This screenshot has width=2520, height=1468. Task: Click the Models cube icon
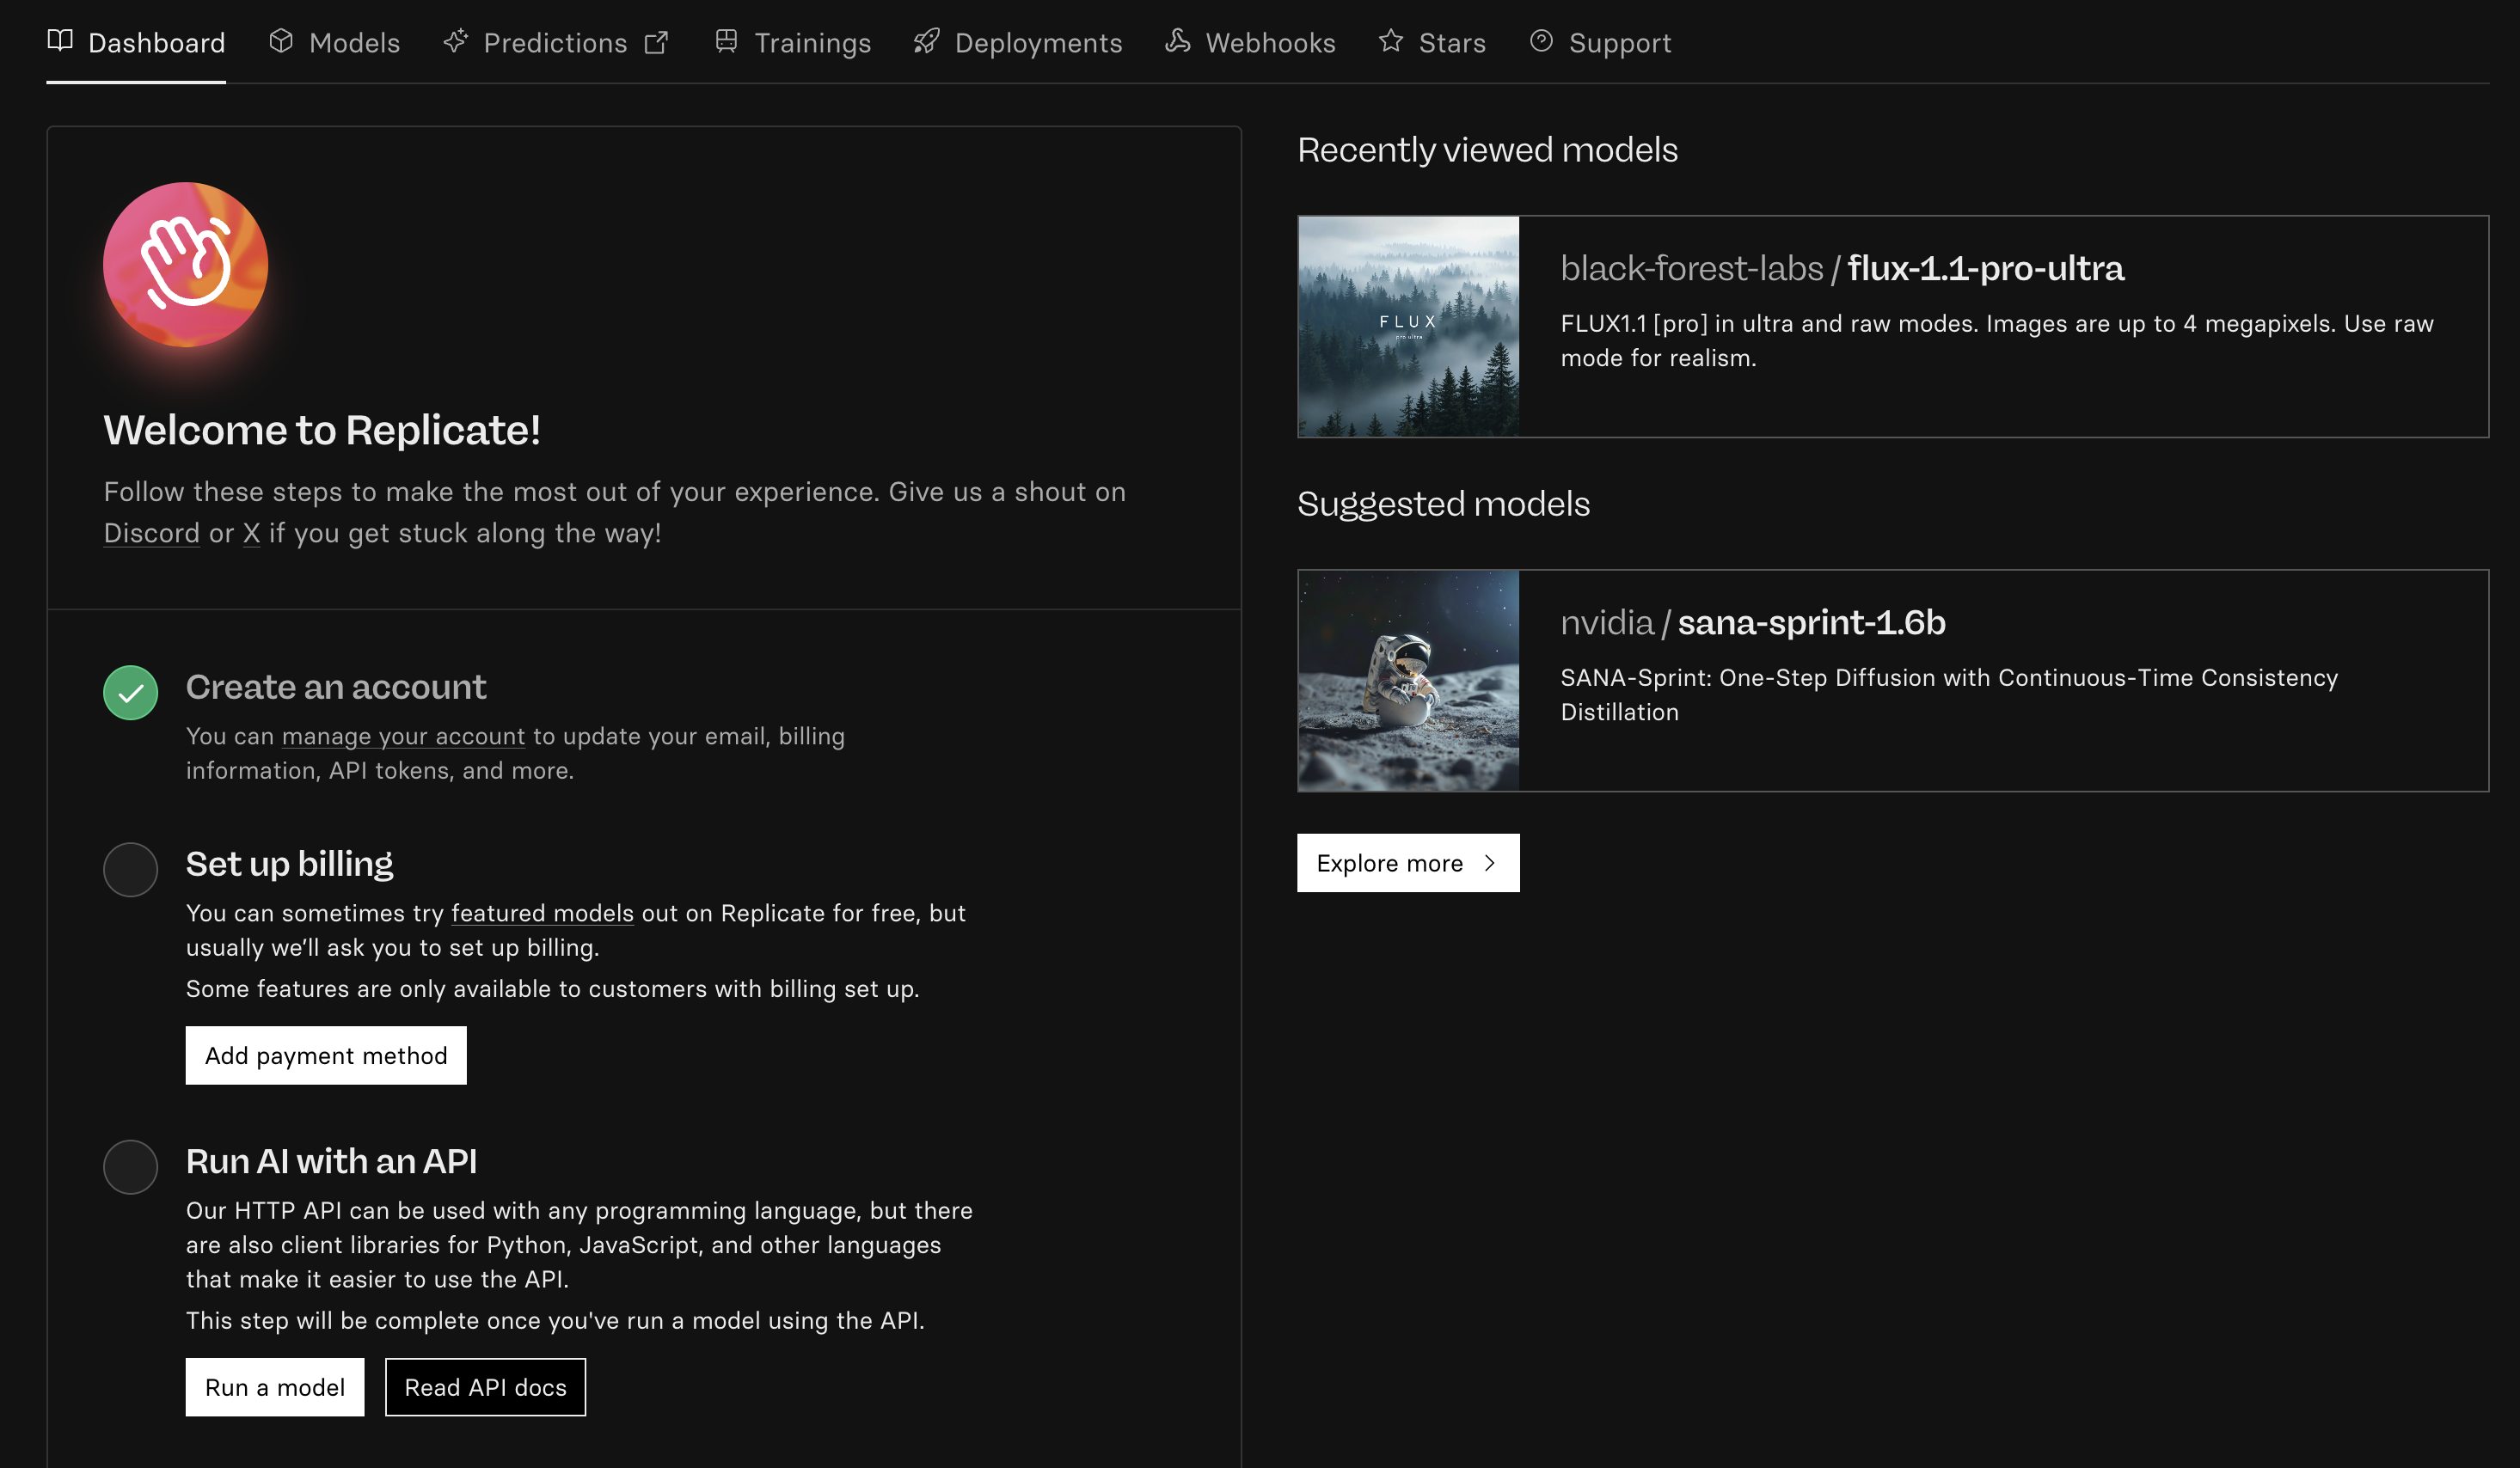coord(281,41)
